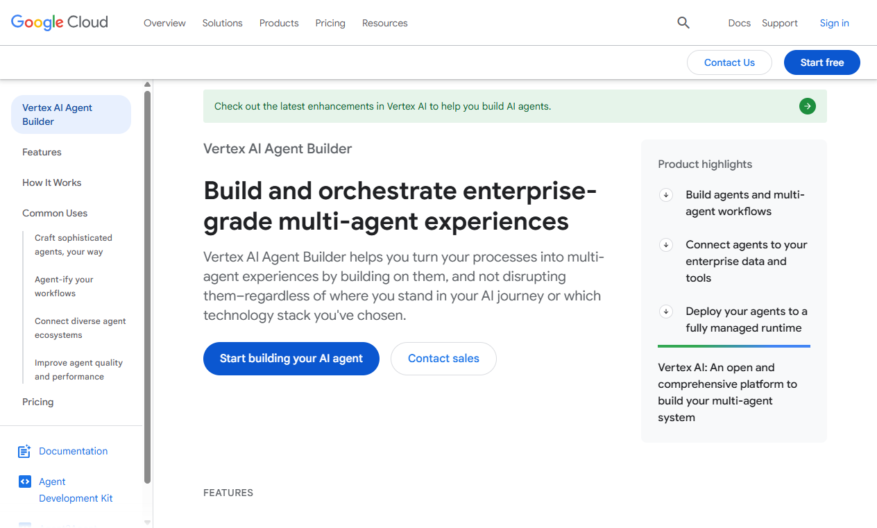Select Common Uses in the sidebar

coord(55,213)
